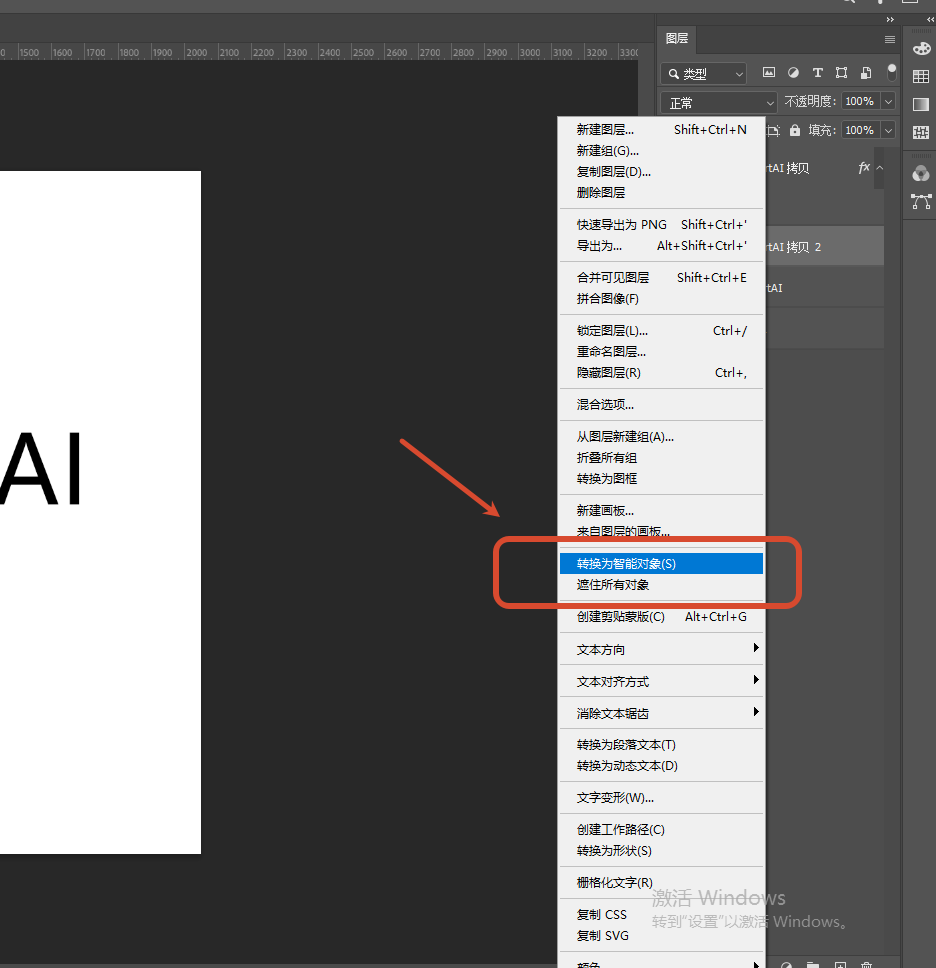This screenshot has height=968, width=936.
Task: Select the tAI 拷贝 2 layer
Action: [x=824, y=246]
